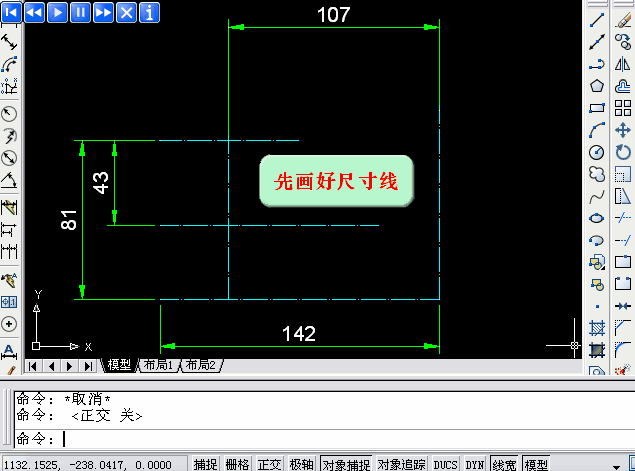Select the Point drawing tool
Screen dimensions: 635x471
(x=597, y=307)
